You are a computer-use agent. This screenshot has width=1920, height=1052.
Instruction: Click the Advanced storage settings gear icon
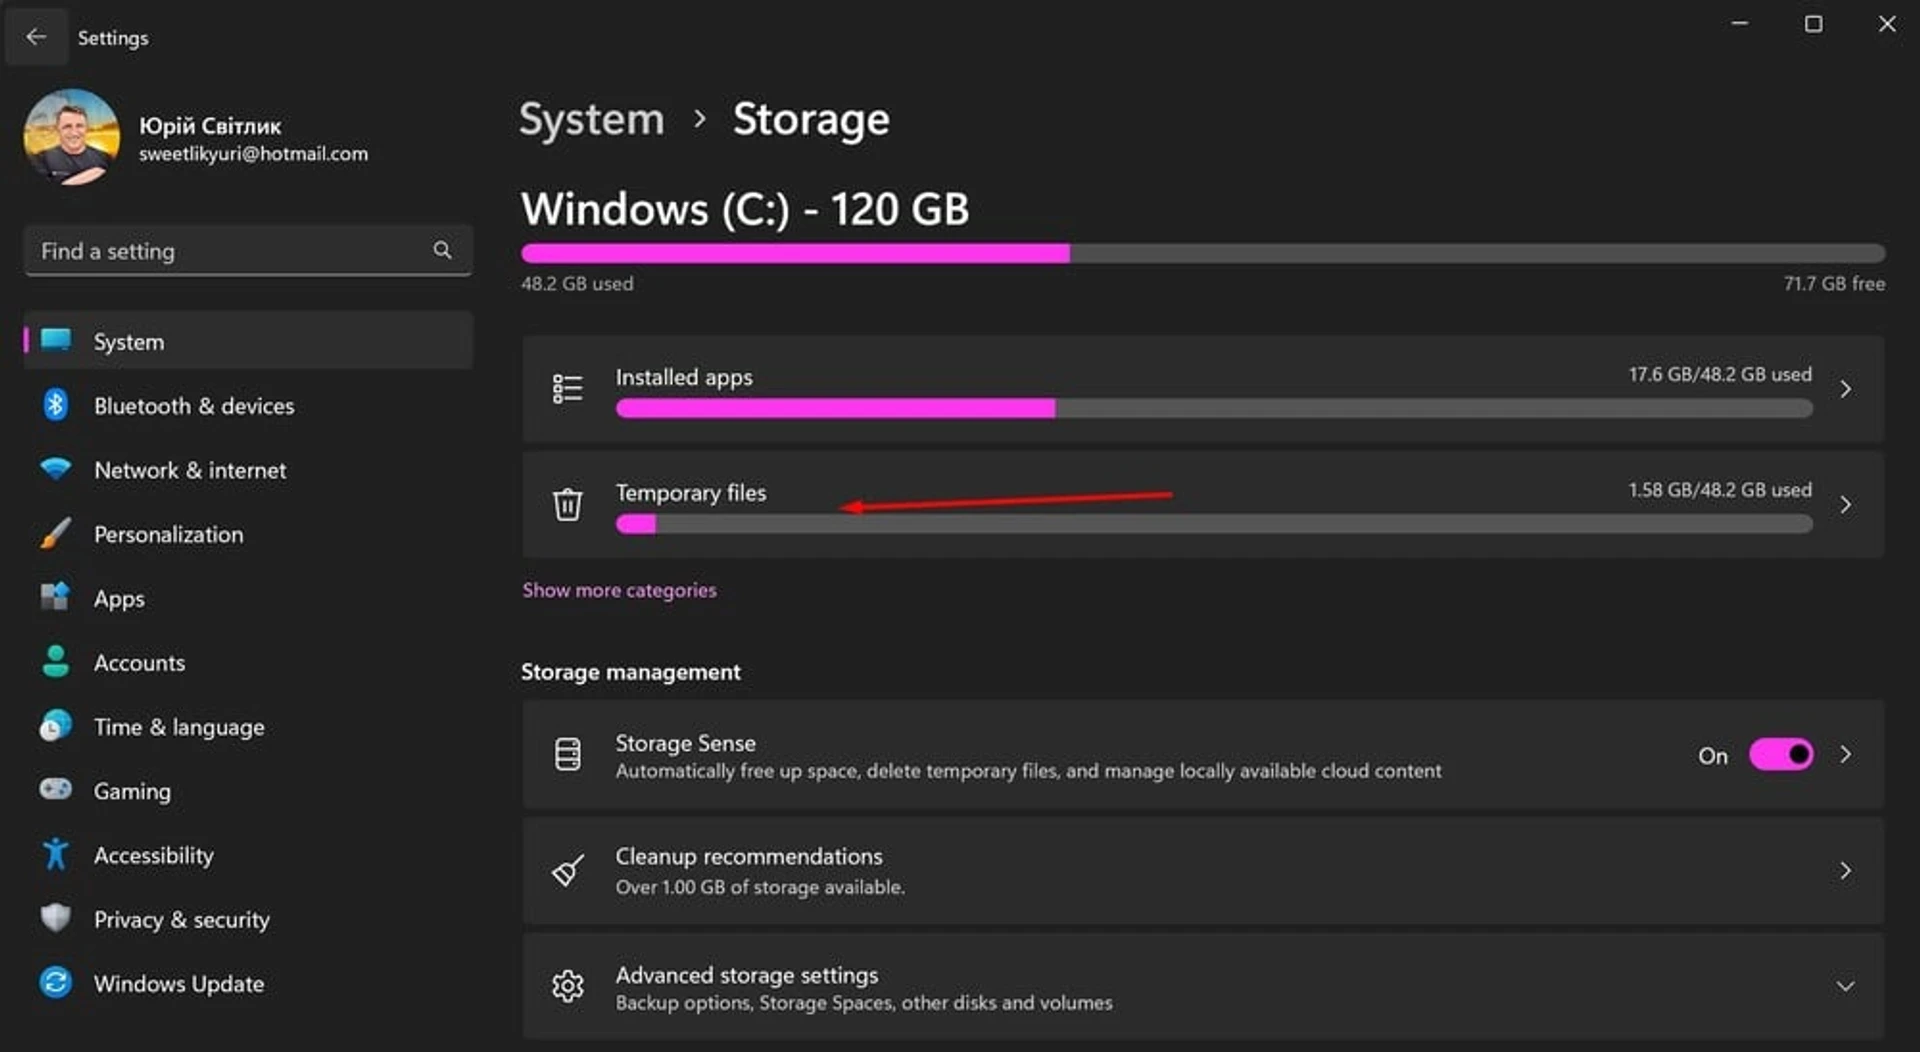[x=567, y=986]
